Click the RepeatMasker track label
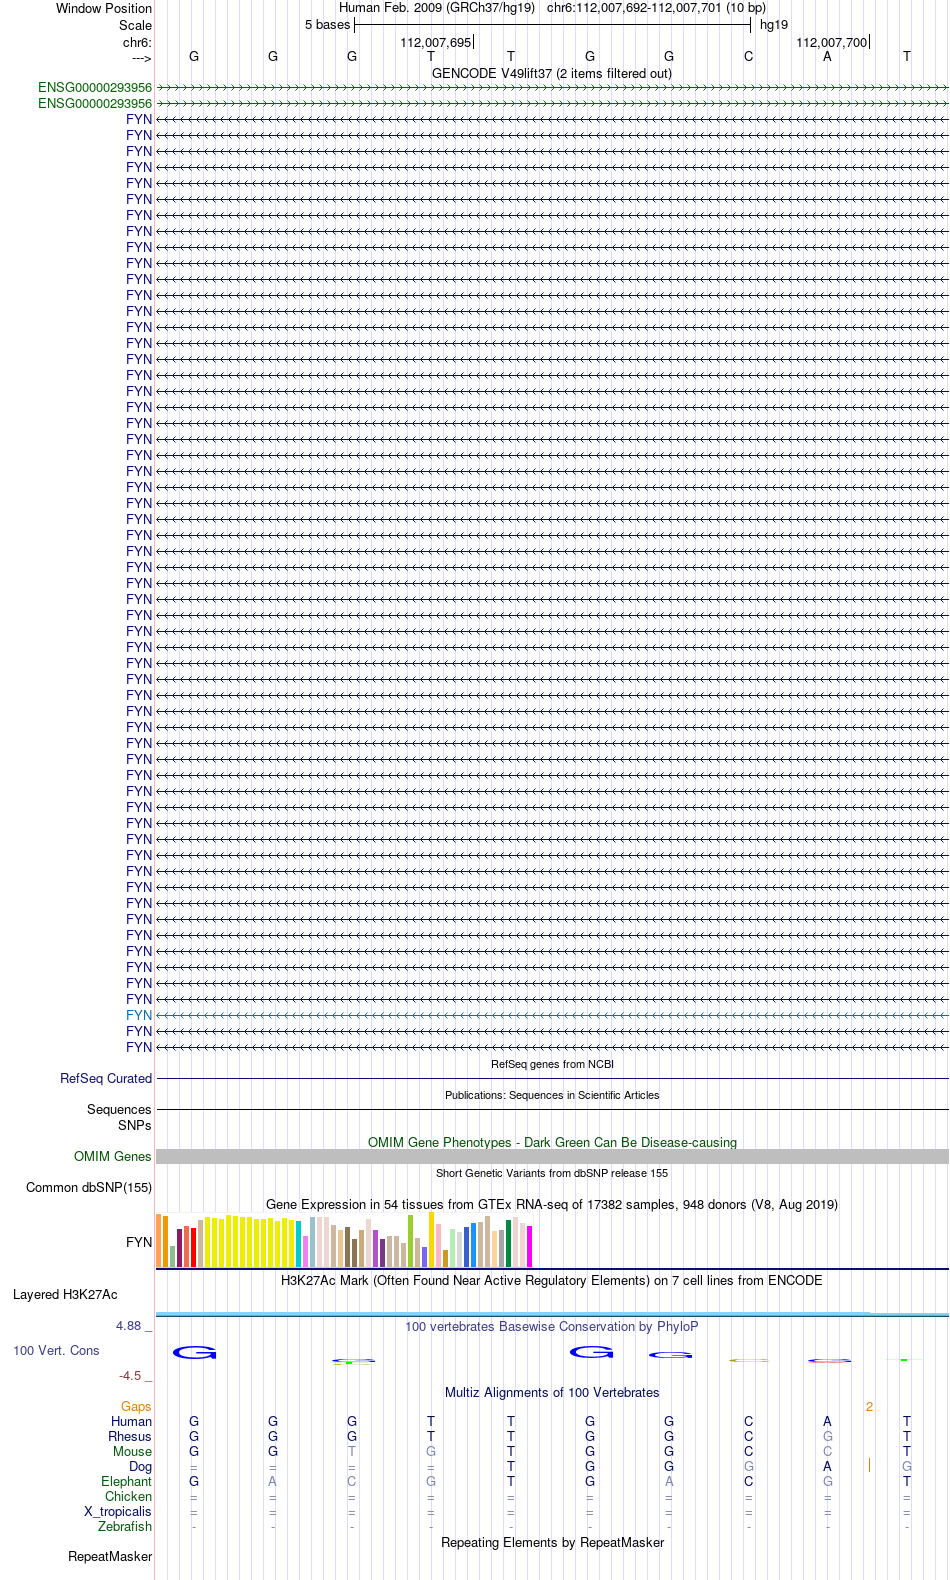Screen dimensions: 950x1580 [110, 1556]
